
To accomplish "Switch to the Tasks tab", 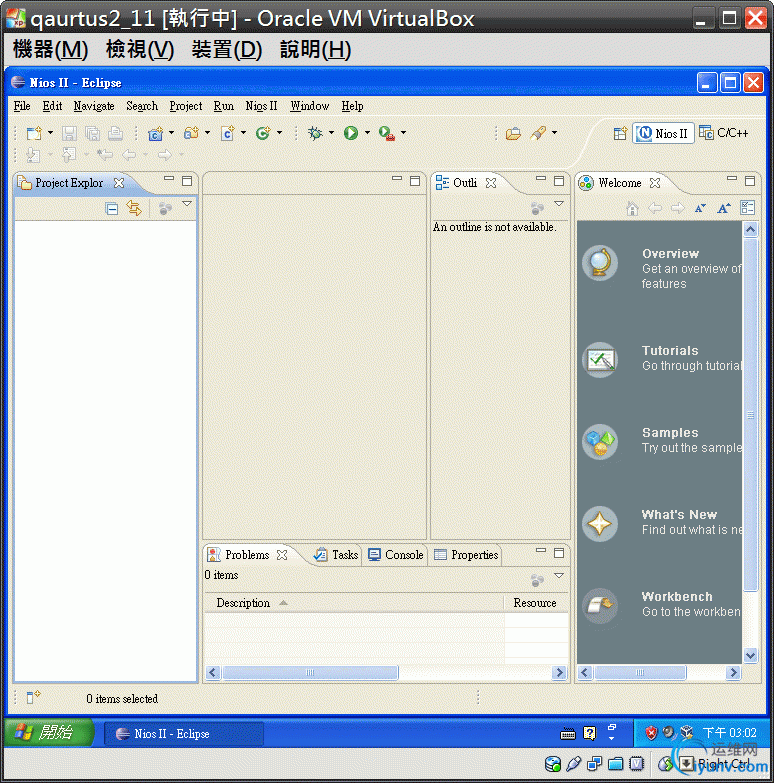I will 336,555.
